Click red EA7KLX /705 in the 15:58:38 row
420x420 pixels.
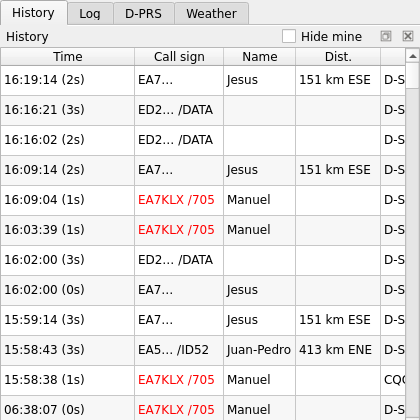[x=179, y=380]
